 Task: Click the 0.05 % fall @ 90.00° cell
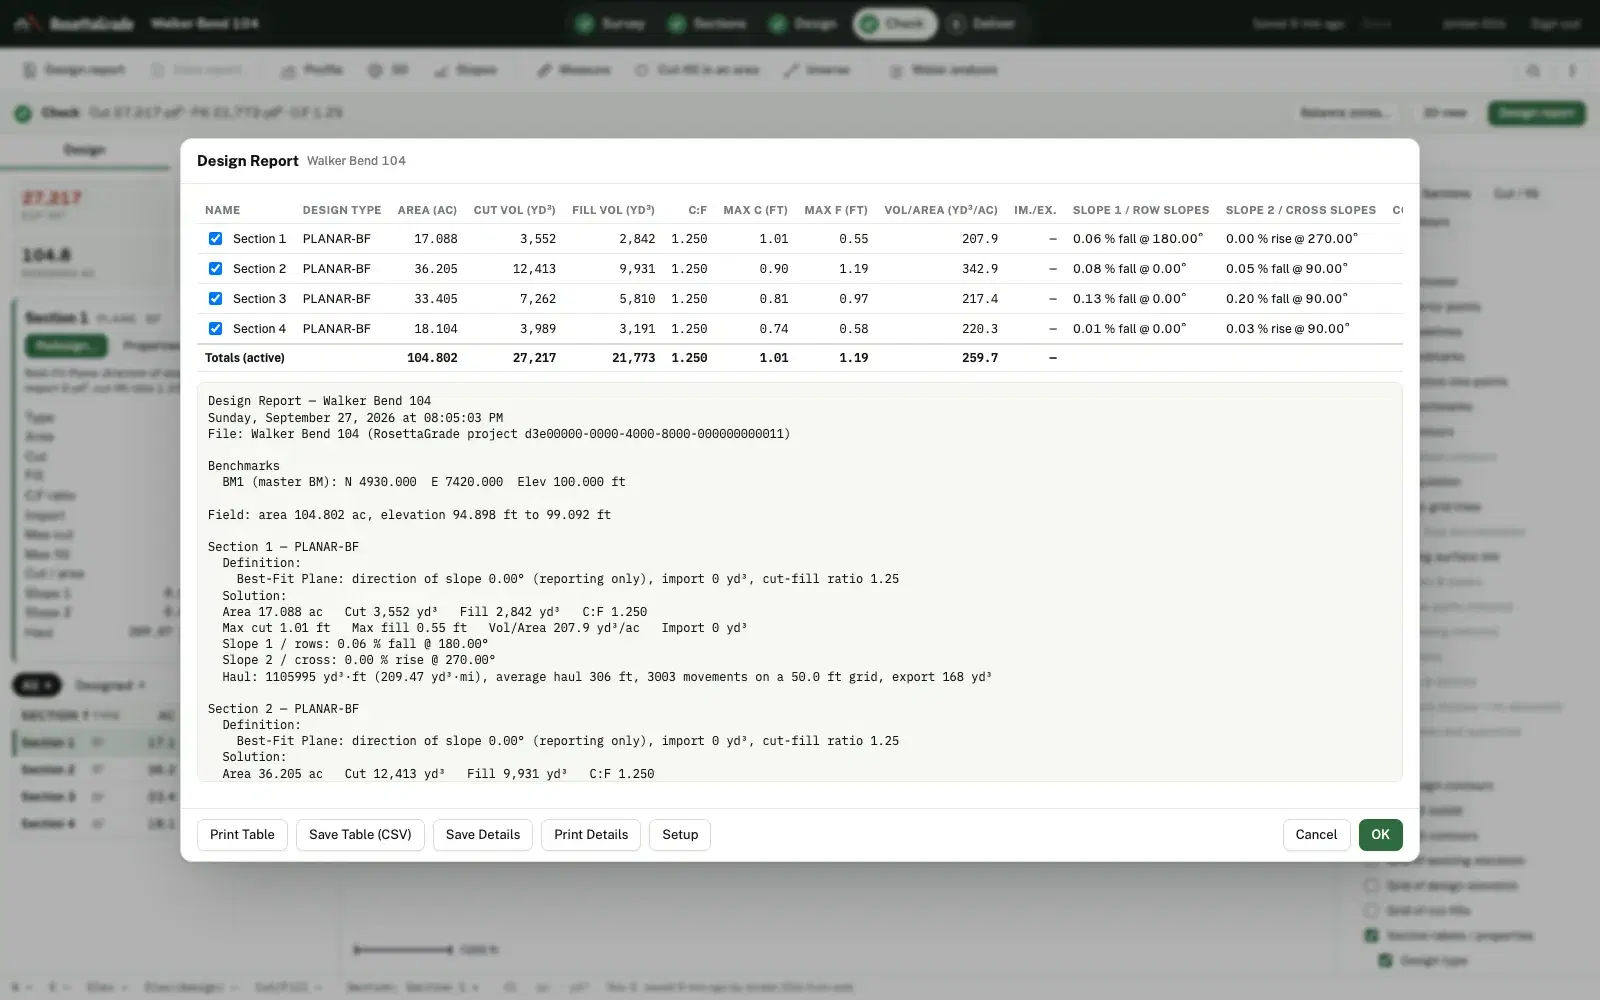[1286, 269]
